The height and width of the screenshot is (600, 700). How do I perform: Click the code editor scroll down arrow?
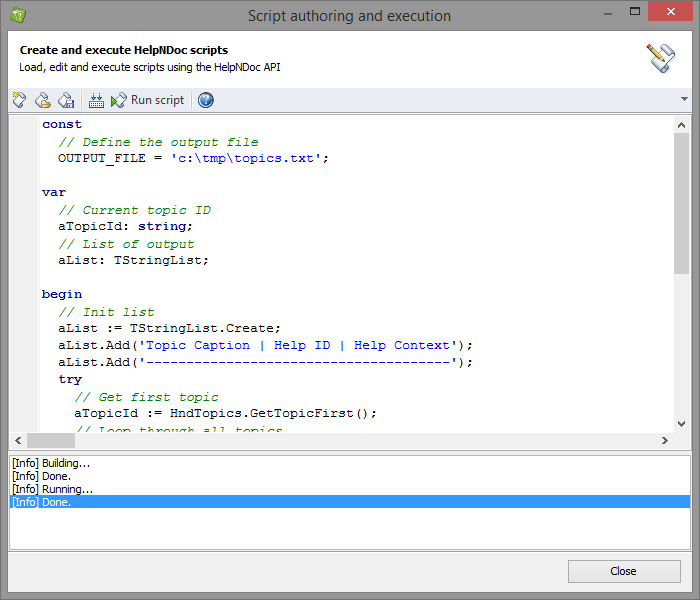(x=681, y=424)
